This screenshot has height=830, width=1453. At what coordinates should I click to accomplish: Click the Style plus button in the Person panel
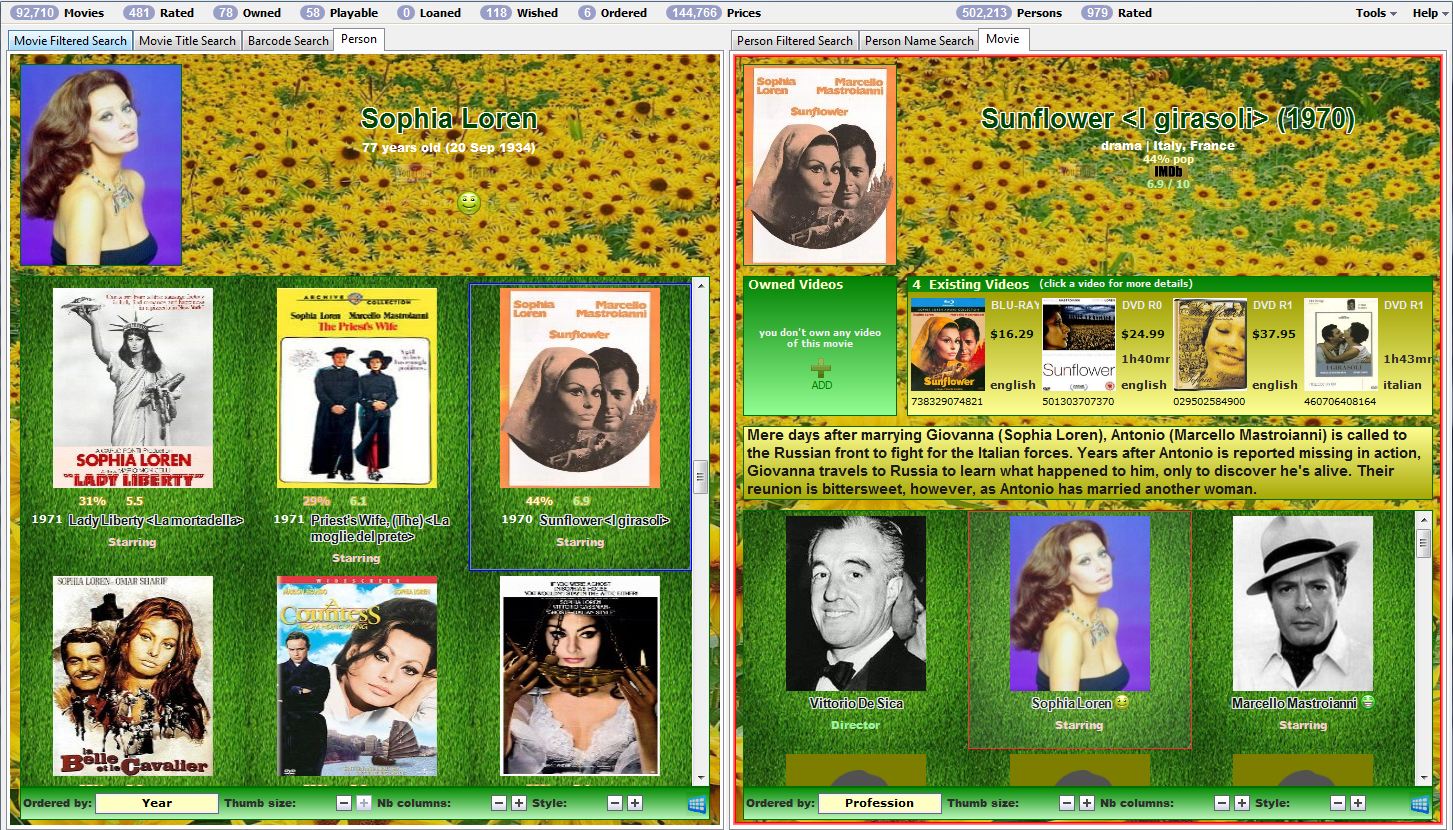click(x=634, y=803)
